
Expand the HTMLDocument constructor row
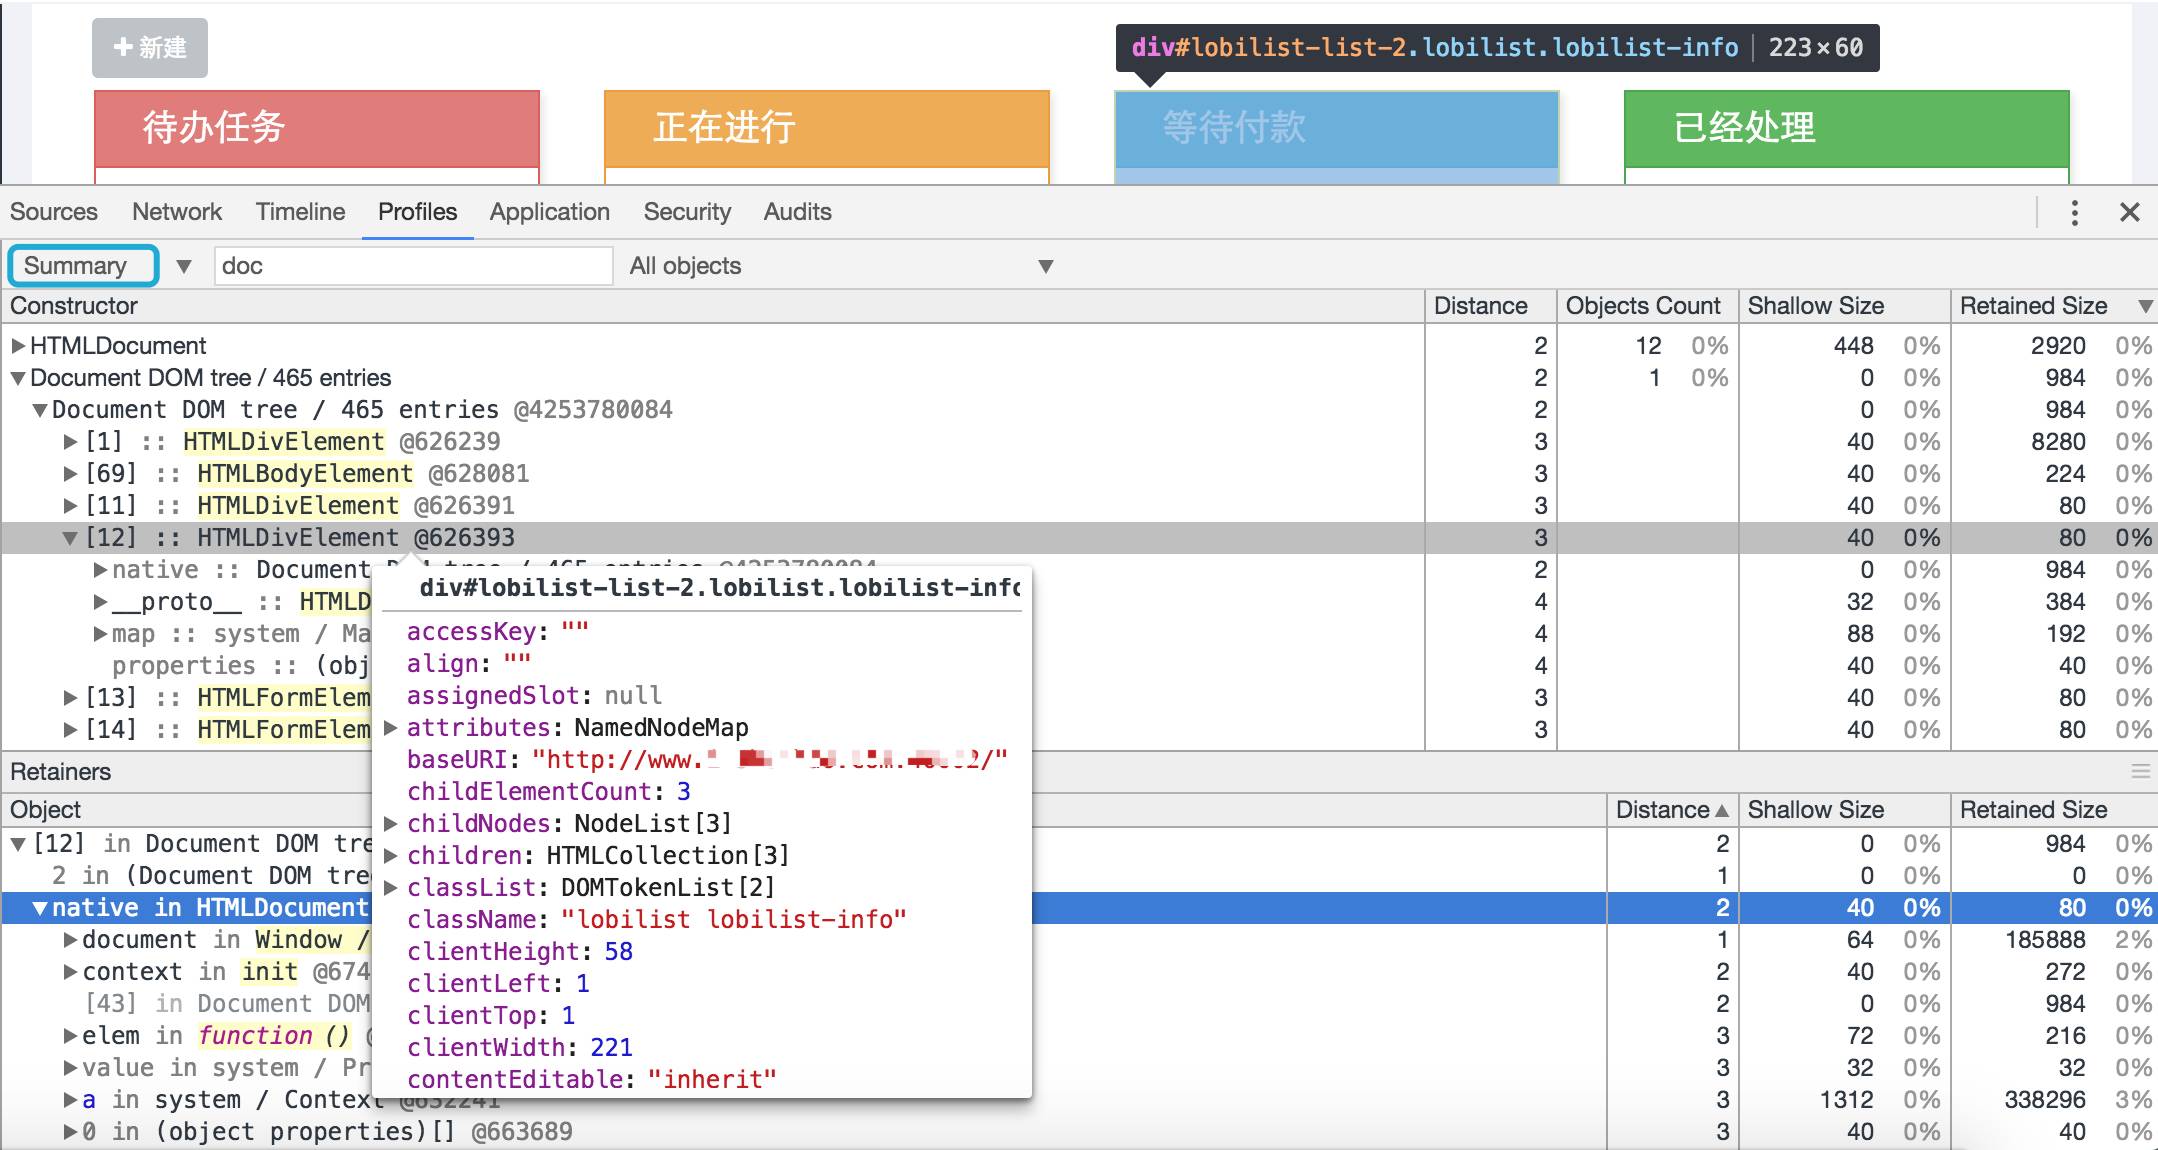(x=18, y=346)
